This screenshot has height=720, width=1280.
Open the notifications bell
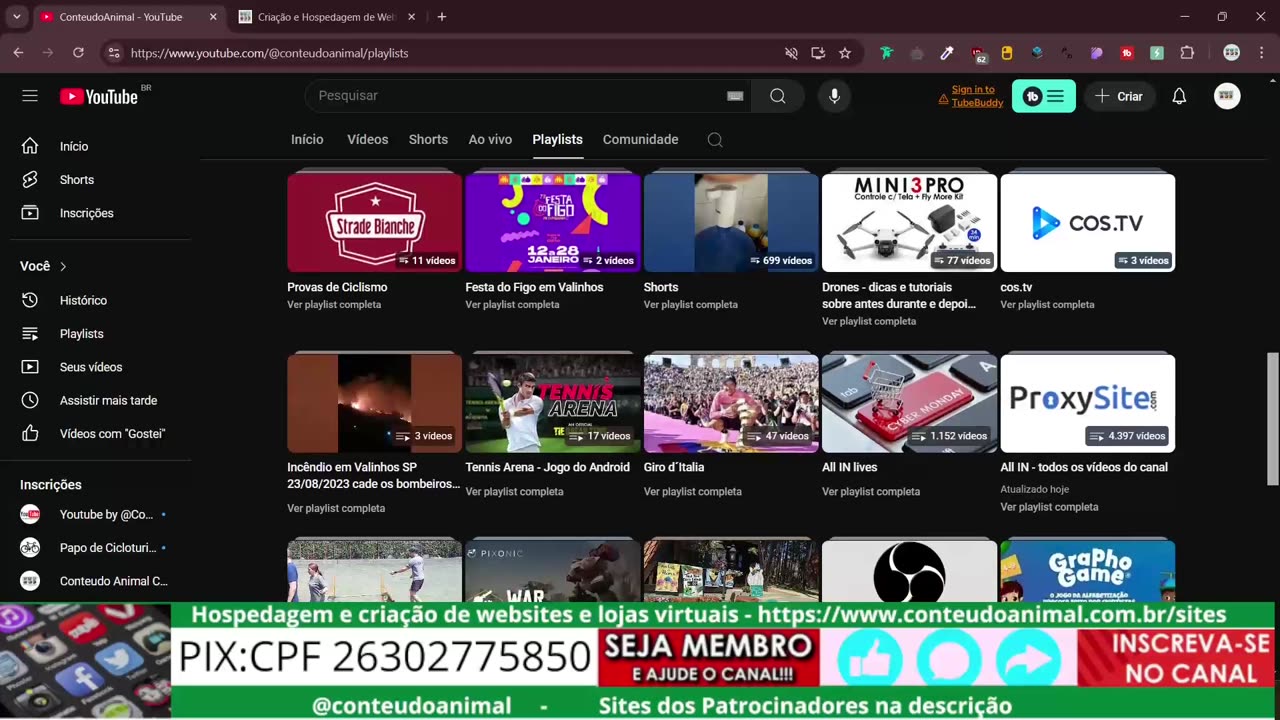[x=1179, y=96]
